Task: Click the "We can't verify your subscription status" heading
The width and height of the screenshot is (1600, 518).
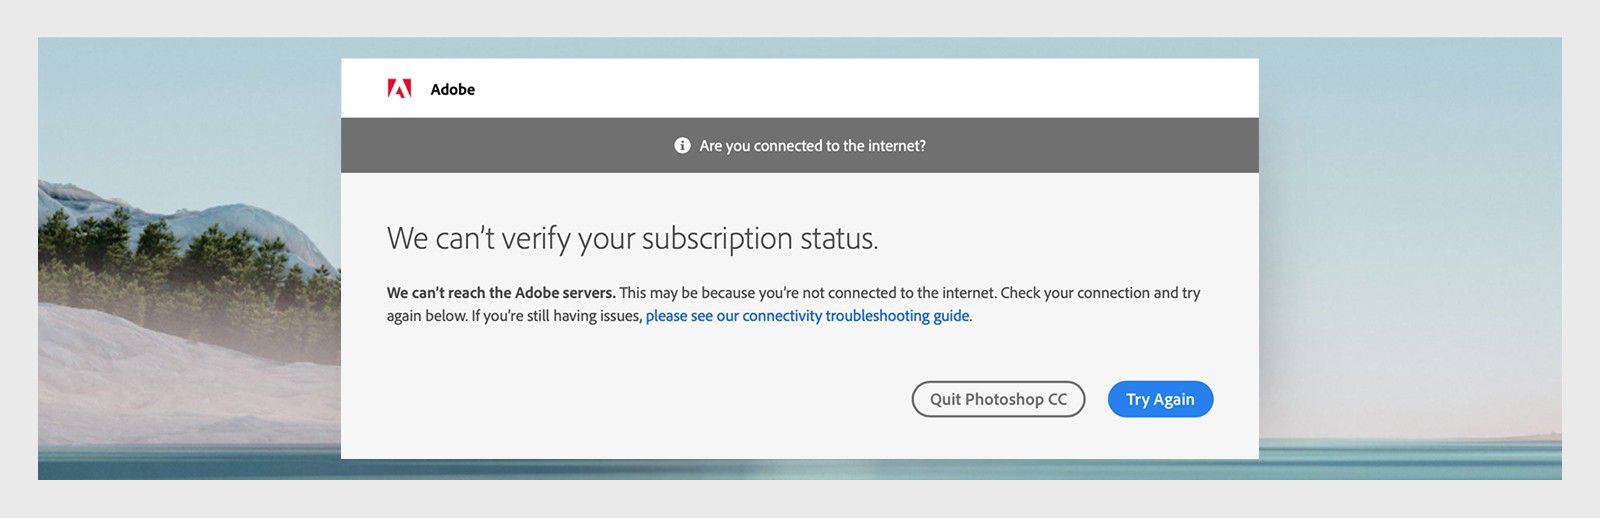Action: pos(632,239)
